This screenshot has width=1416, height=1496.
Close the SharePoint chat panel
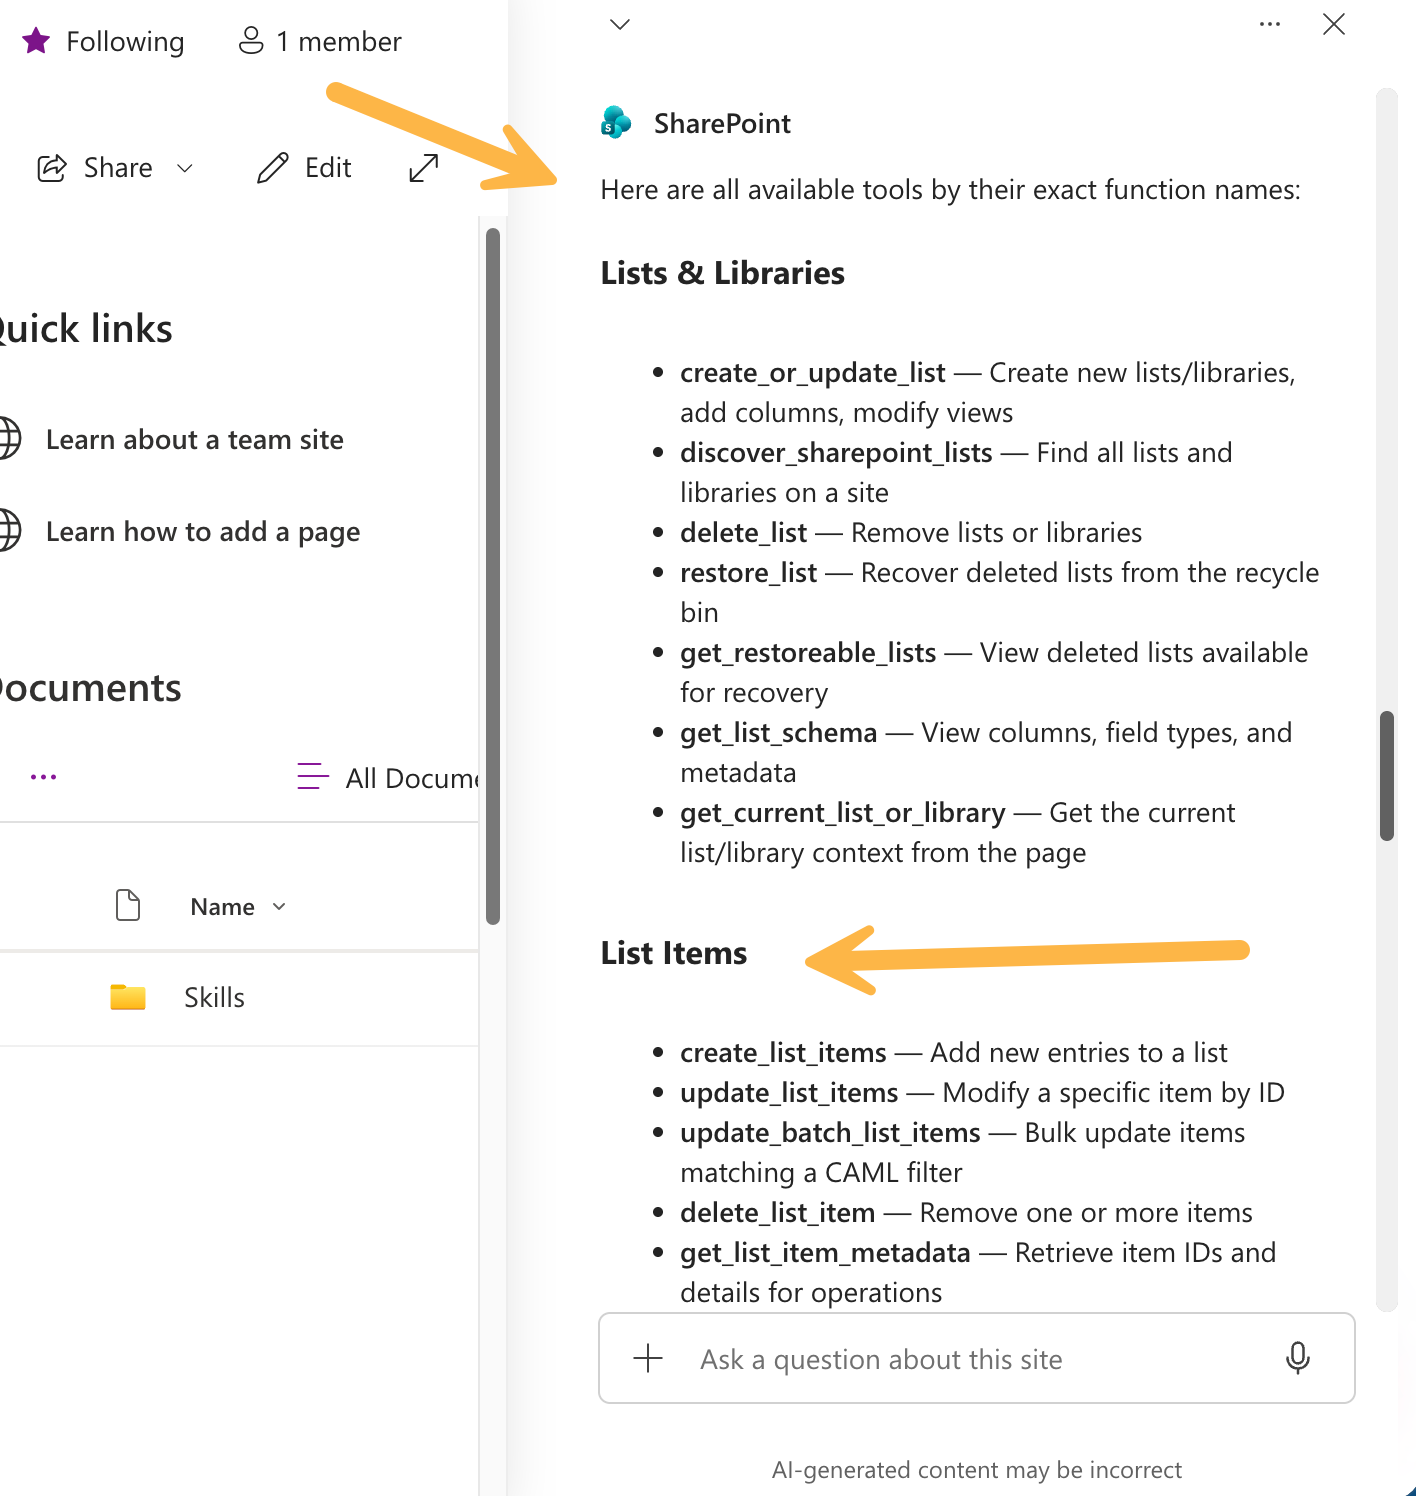pos(1334,24)
